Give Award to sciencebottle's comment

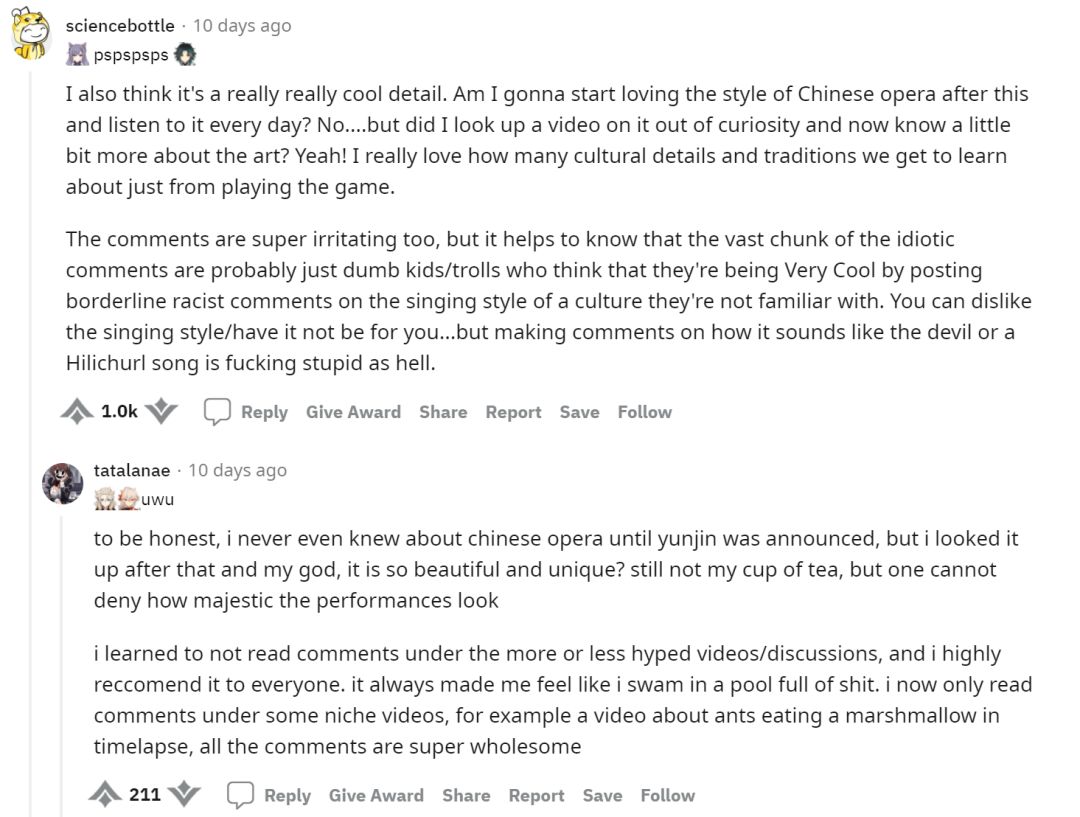coord(353,412)
